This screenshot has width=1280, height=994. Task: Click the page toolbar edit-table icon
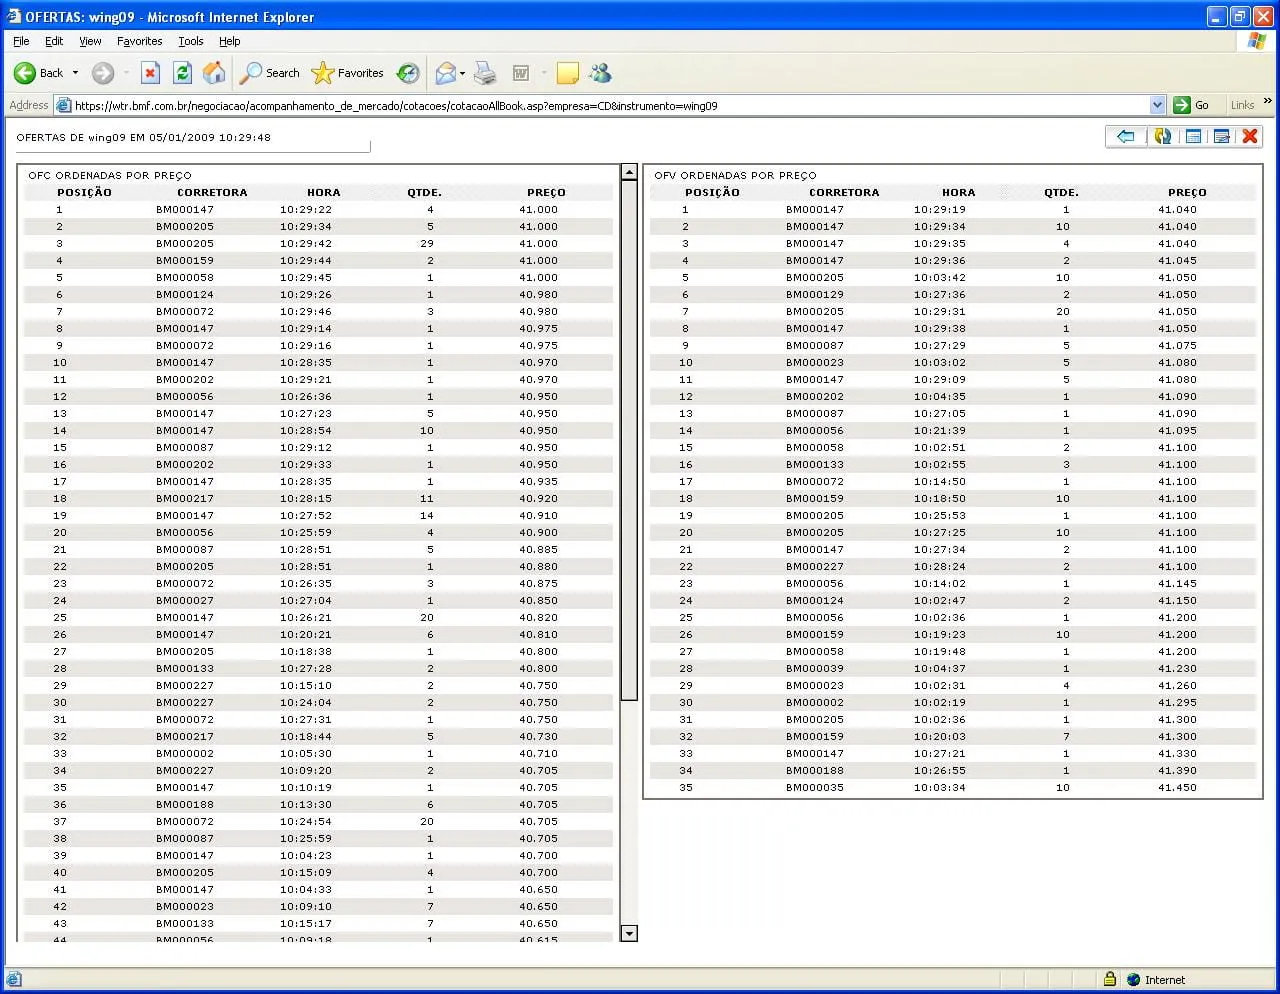1221,137
